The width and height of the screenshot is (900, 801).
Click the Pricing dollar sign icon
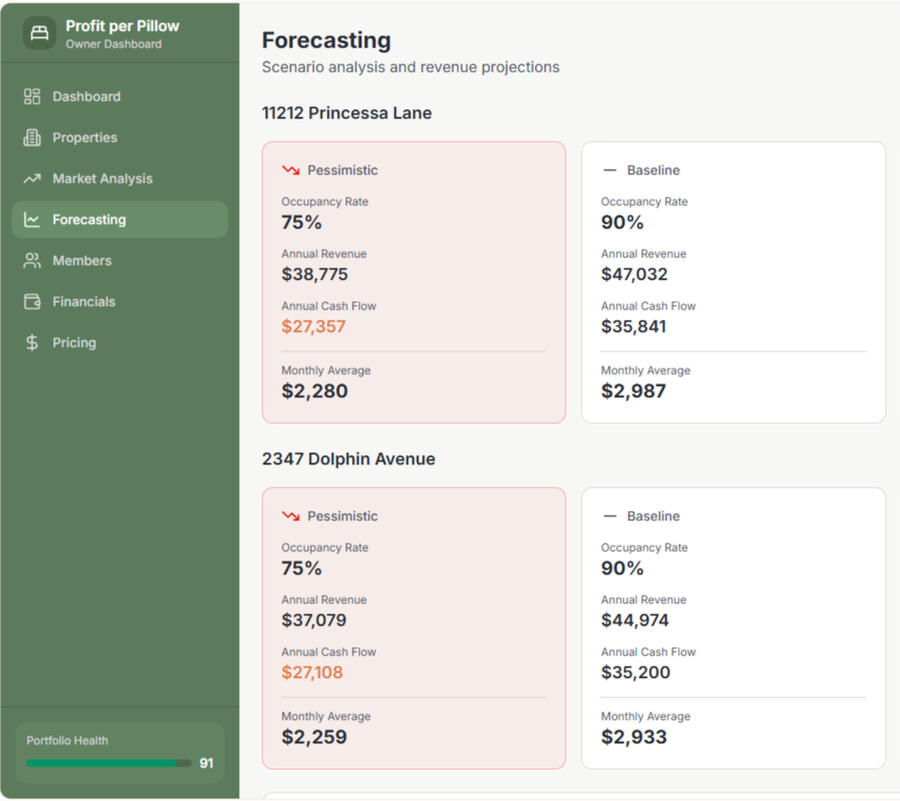(x=32, y=343)
